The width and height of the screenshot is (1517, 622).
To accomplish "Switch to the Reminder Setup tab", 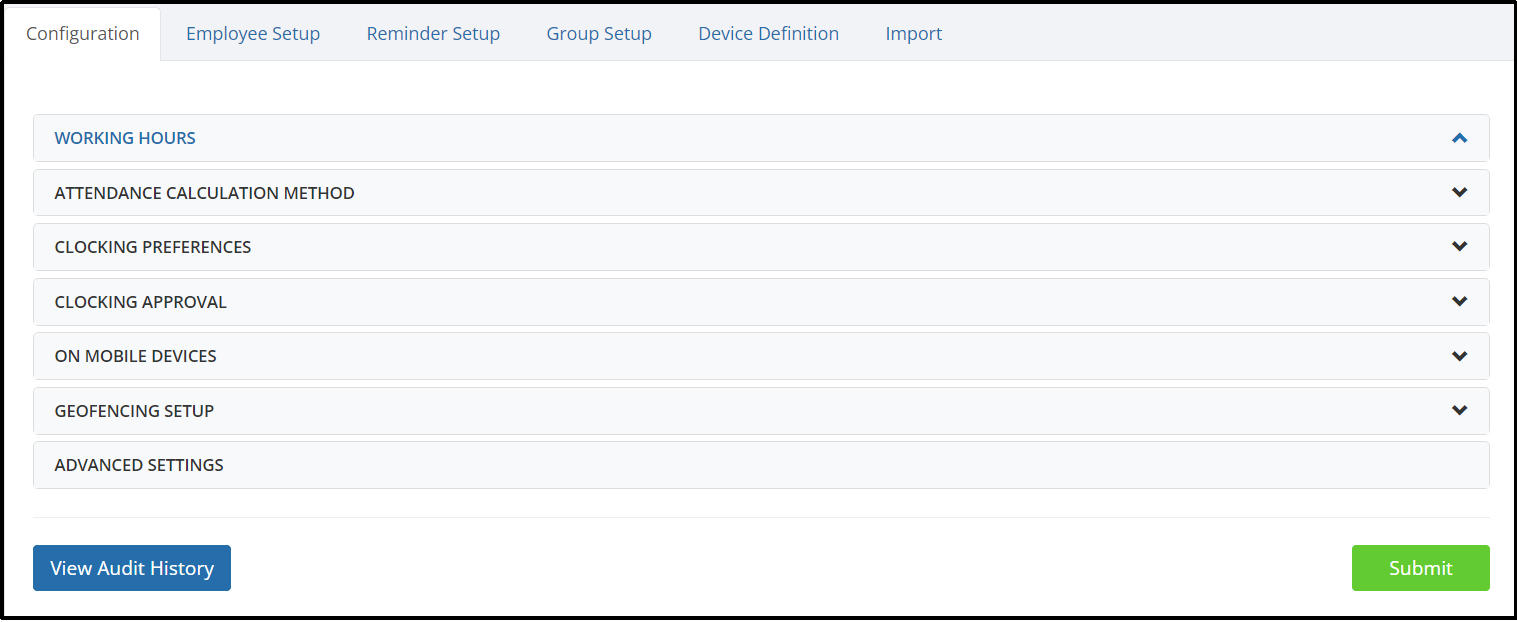I will [x=433, y=34].
